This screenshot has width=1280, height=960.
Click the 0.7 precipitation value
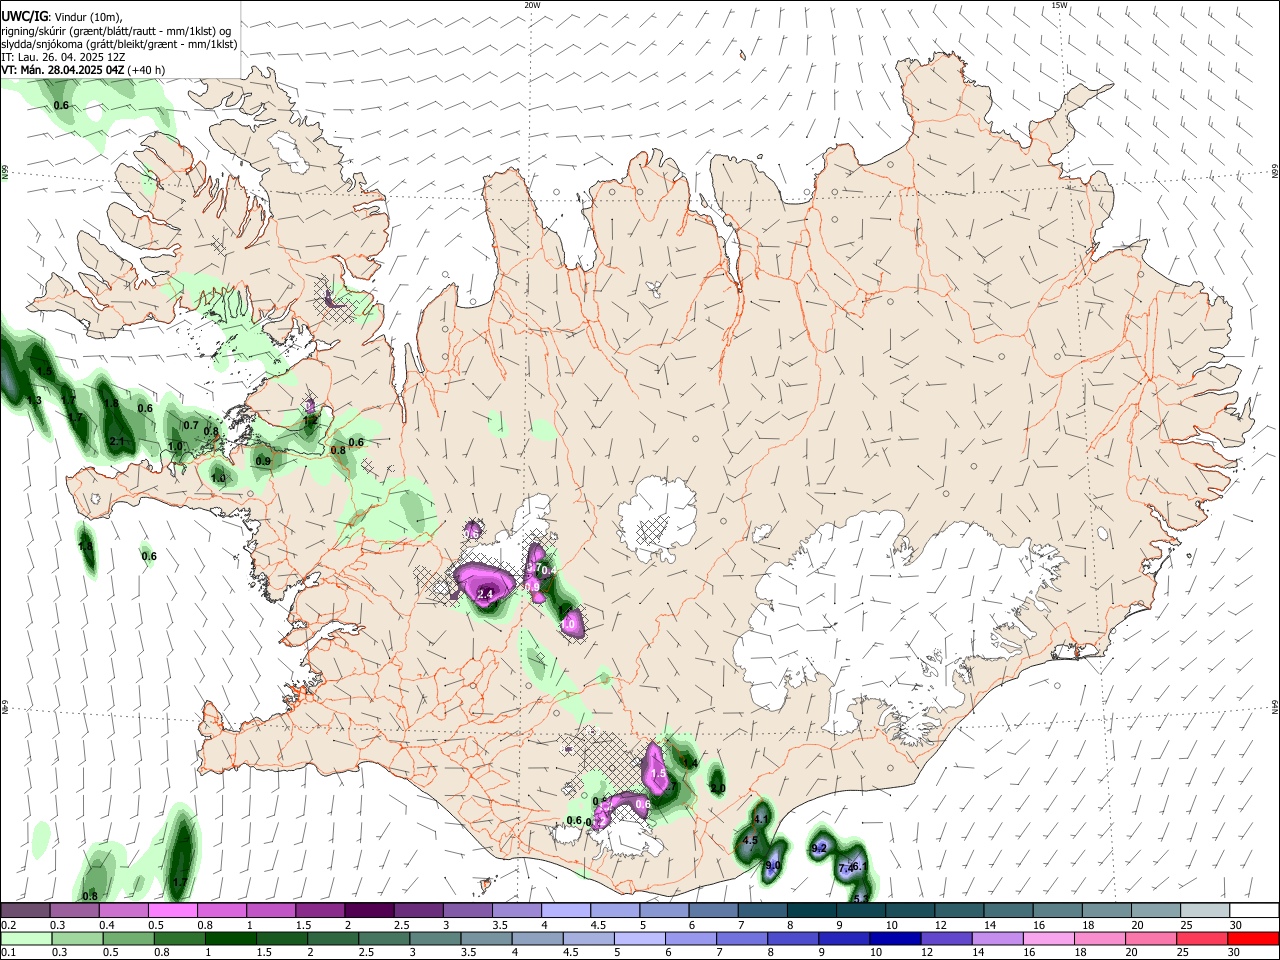click(191, 425)
